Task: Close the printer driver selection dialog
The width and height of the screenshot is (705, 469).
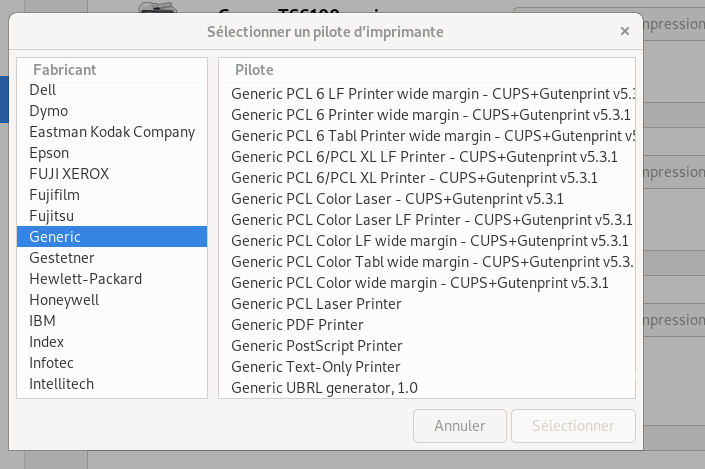Action: pos(625,31)
